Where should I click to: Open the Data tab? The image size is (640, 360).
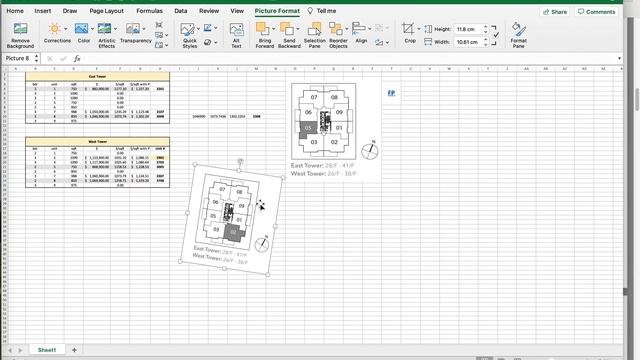click(181, 11)
